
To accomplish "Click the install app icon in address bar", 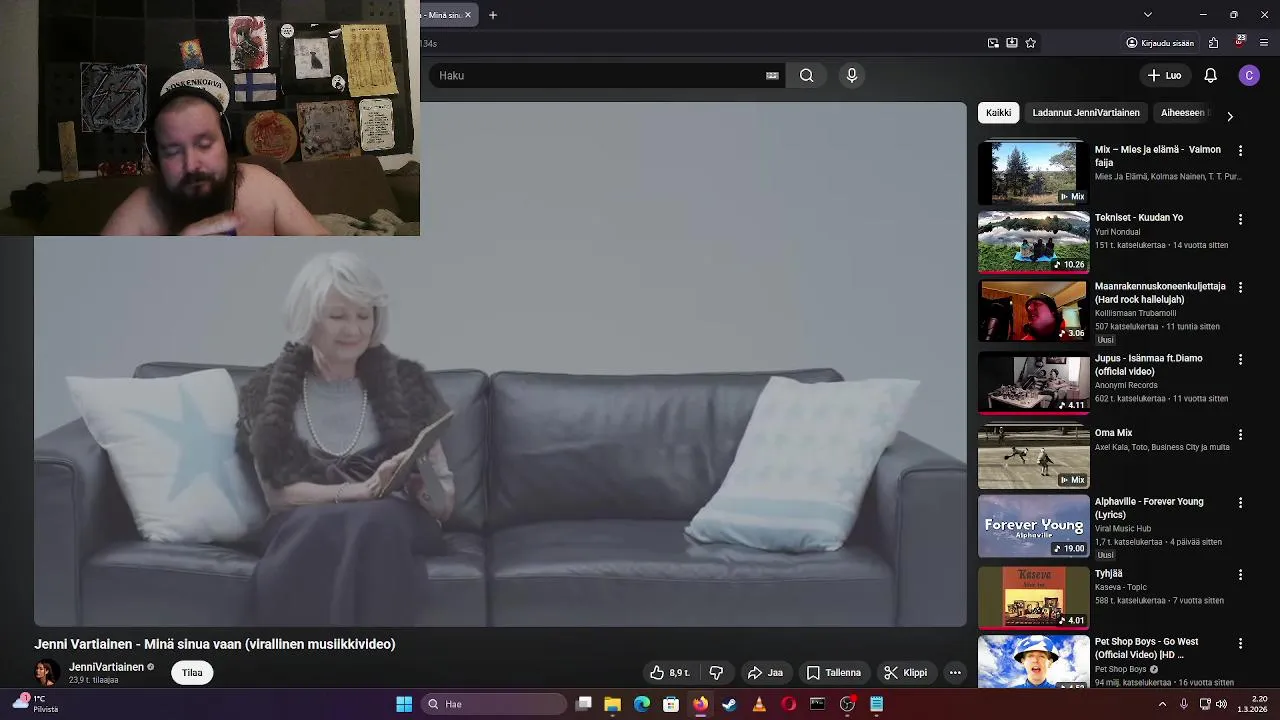I will coord(1012,43).
